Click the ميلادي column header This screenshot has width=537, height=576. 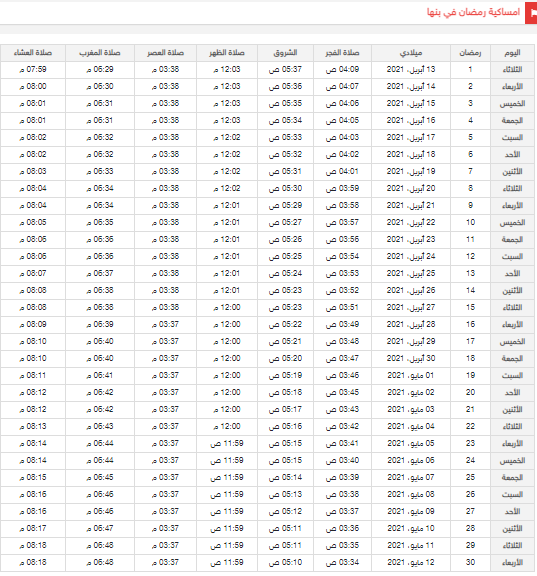click(x=411, y=53)
